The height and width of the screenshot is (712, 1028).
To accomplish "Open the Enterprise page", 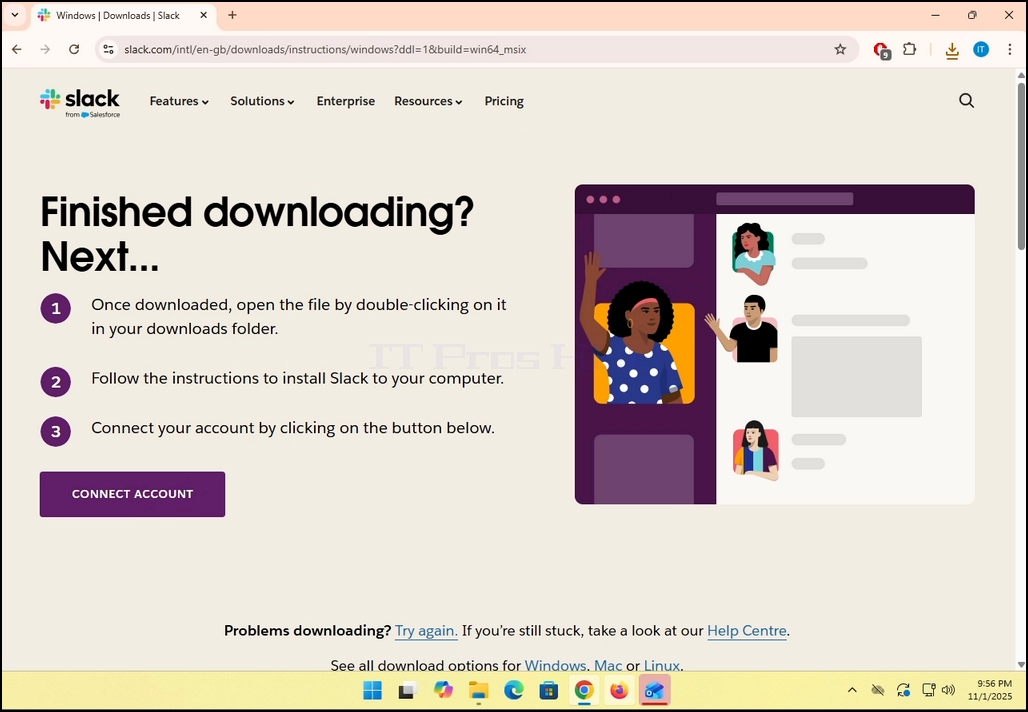I will (x=346, y=101).
